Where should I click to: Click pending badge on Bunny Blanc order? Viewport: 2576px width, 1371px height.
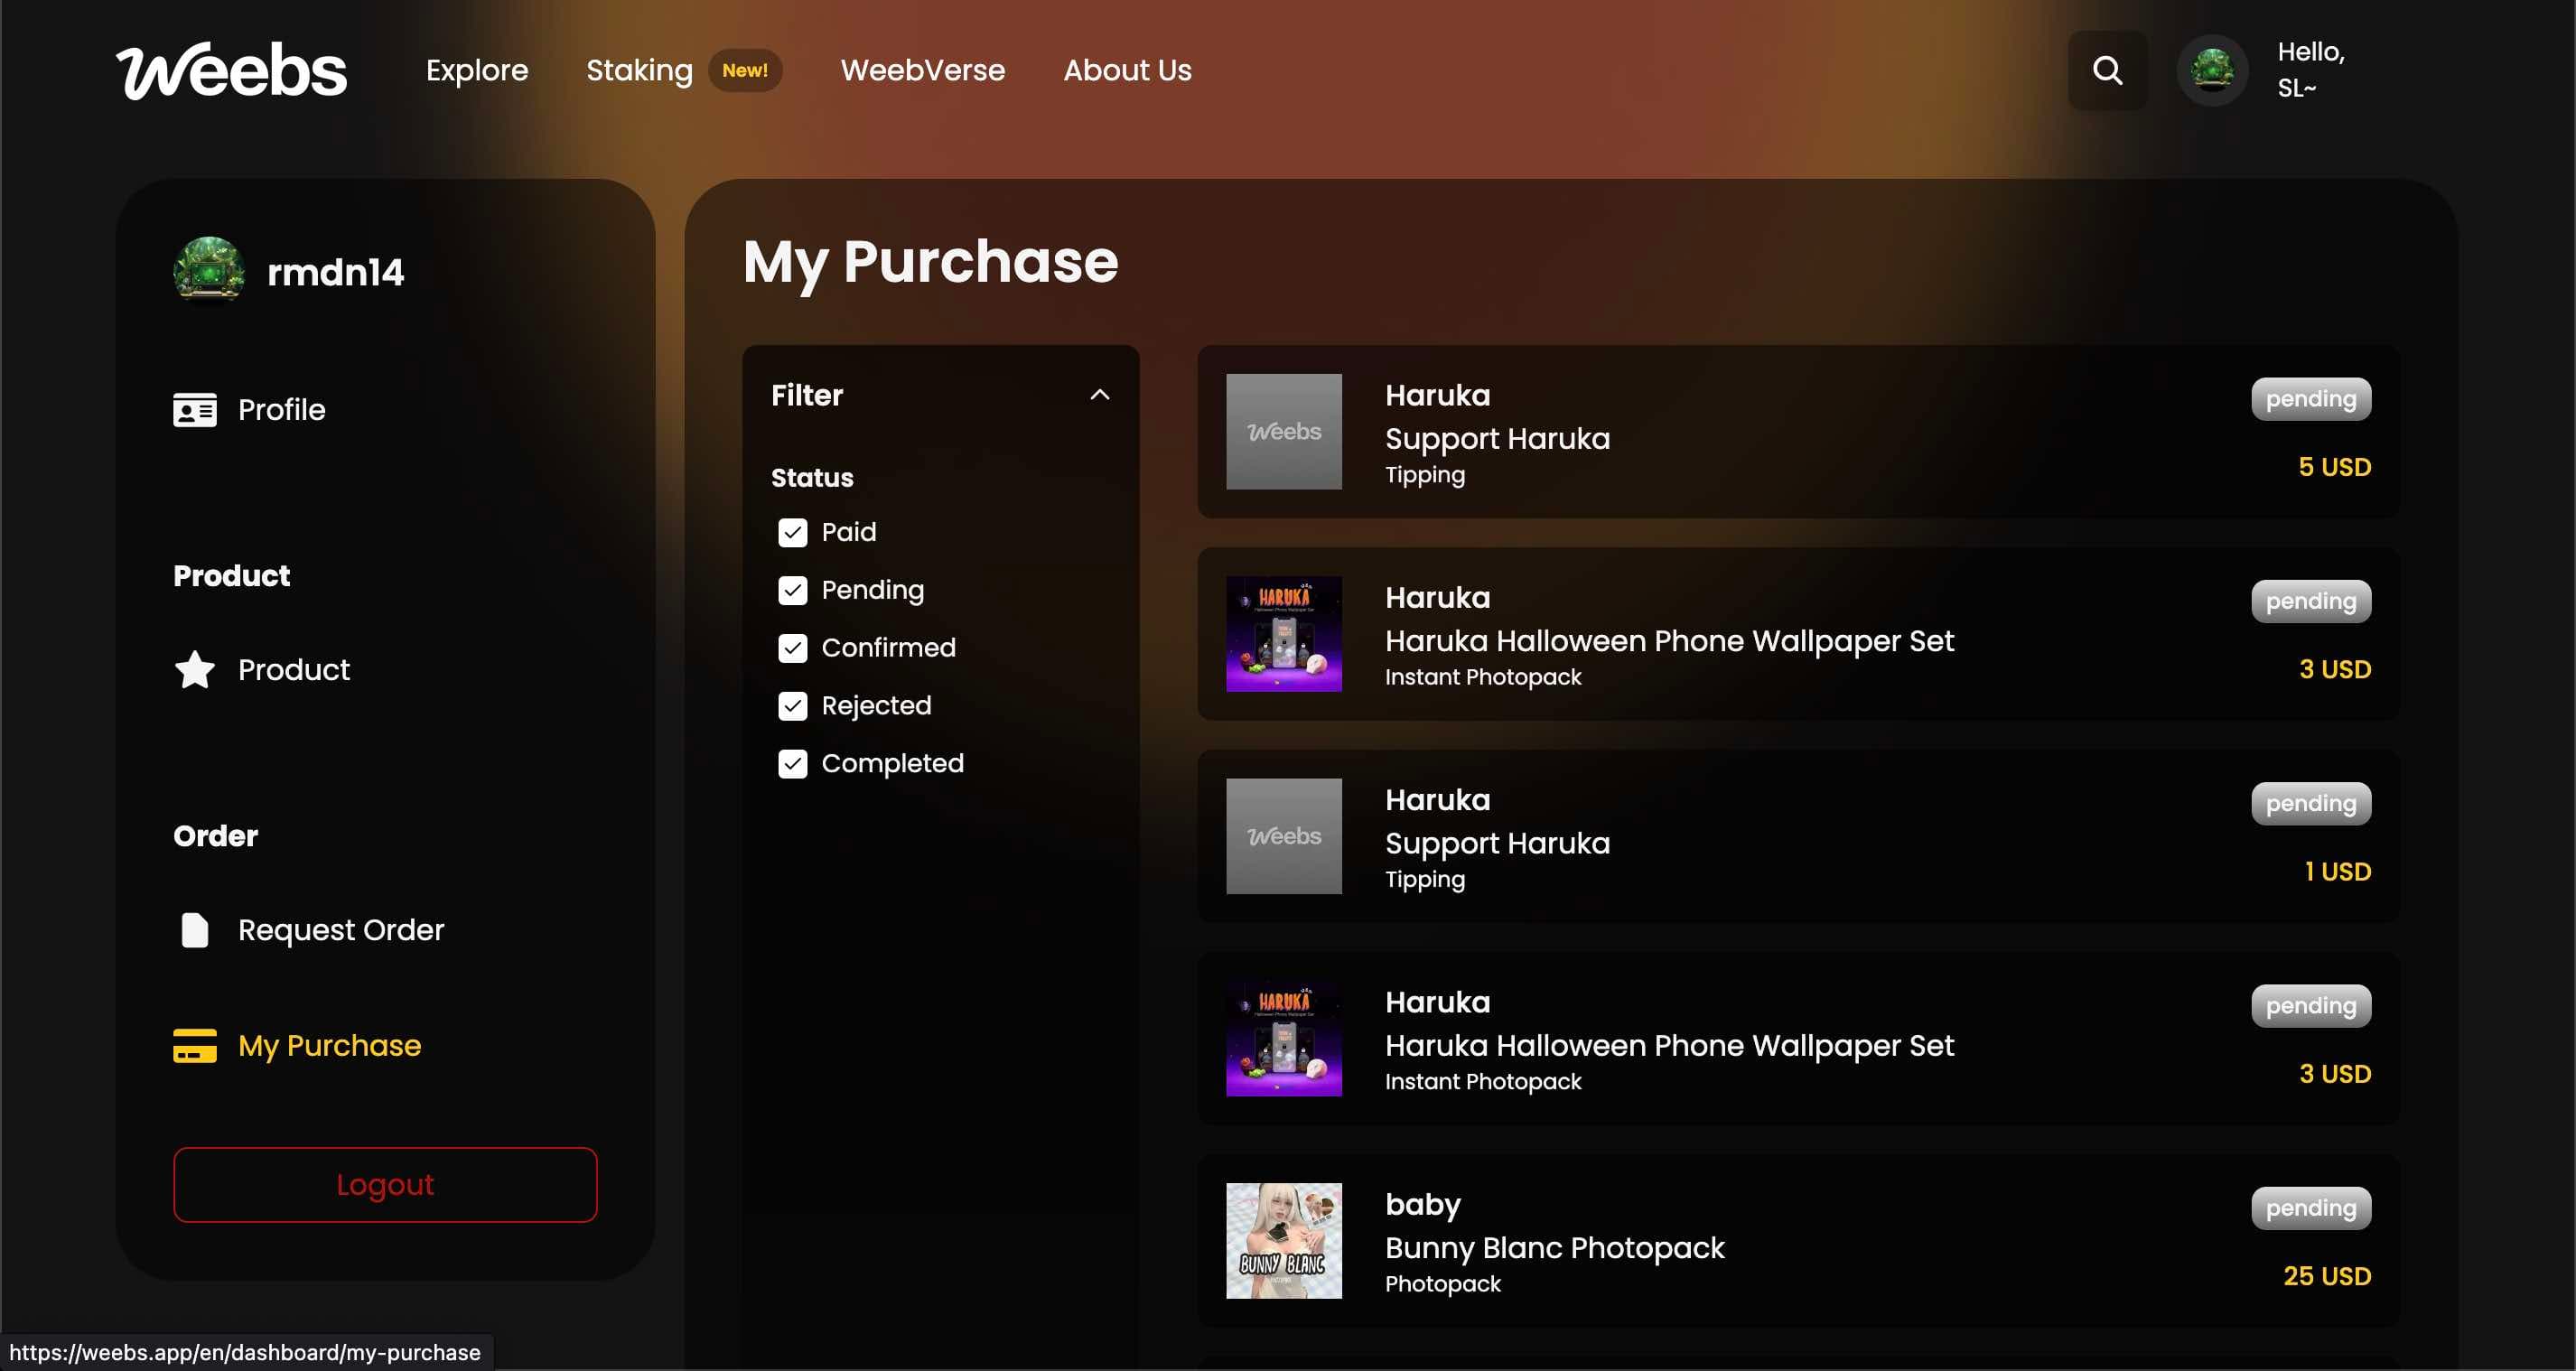2311,1208
